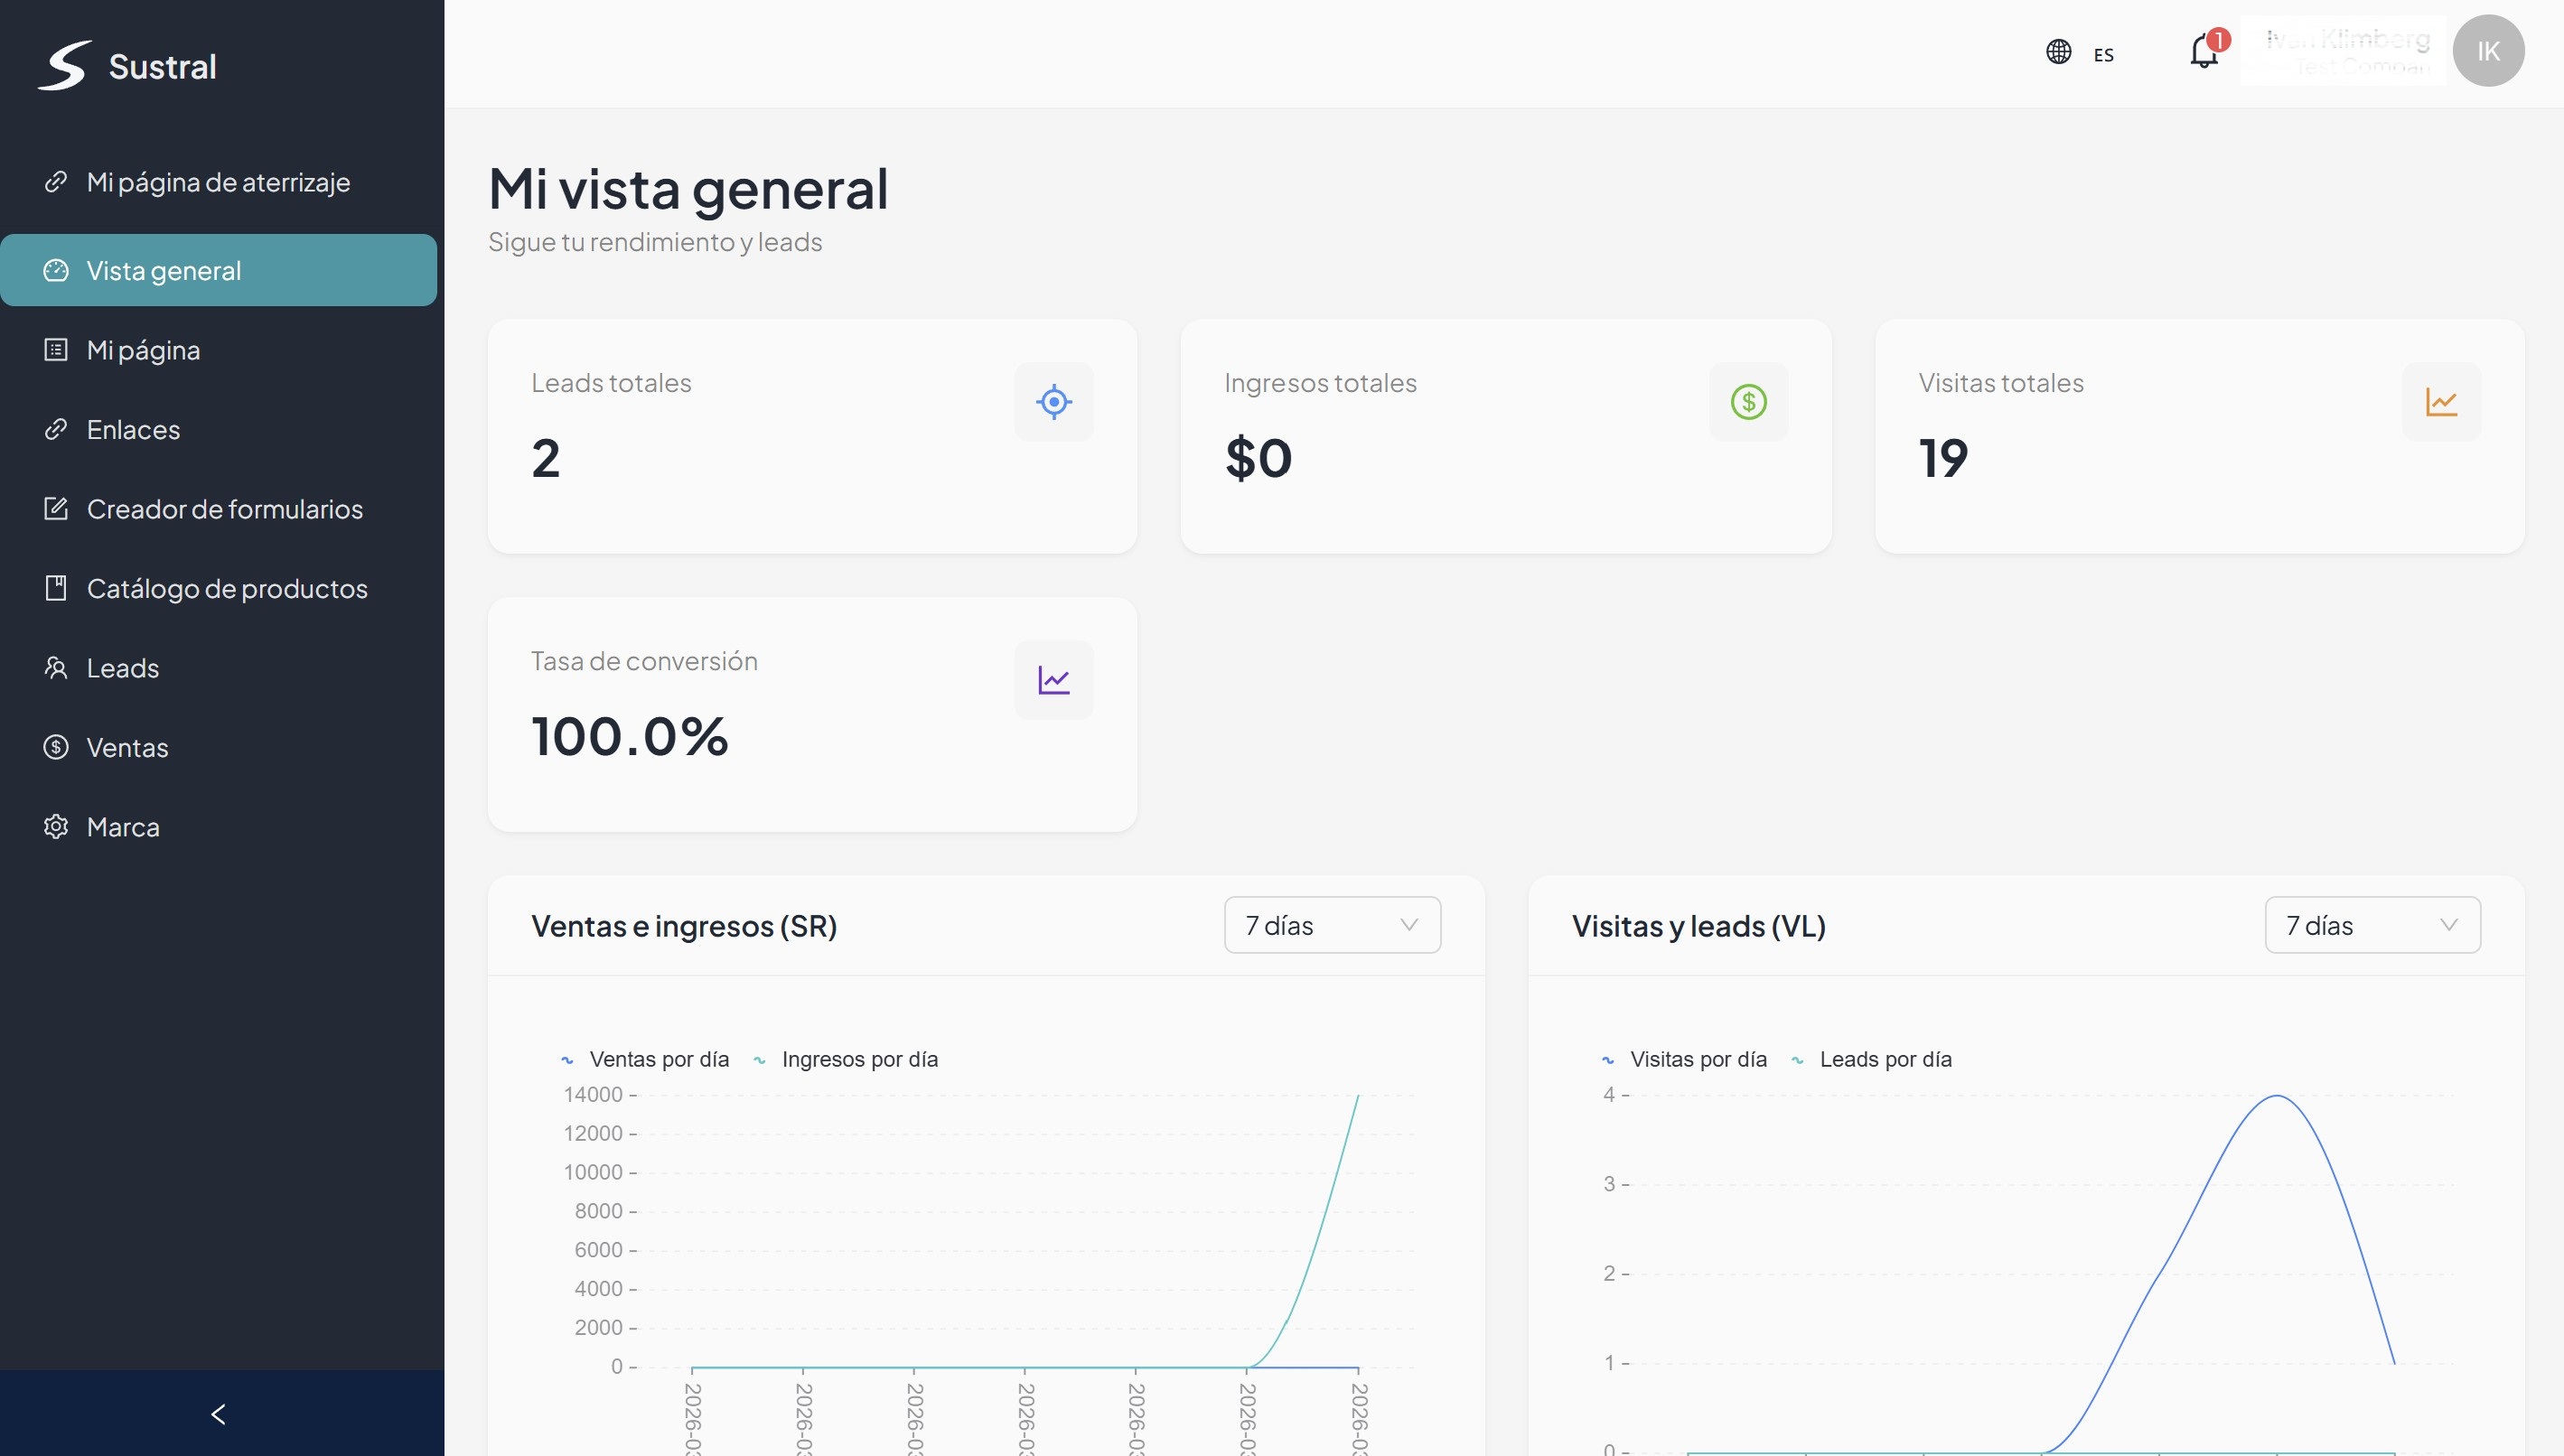Viewport: 2564px width, 1456px height.
Task: Open Catálogo de productos
Action: pos(218,588)
